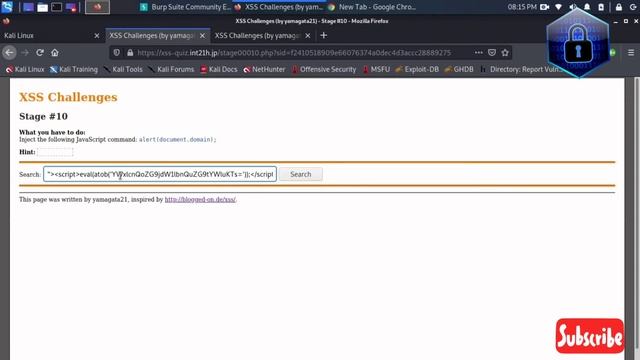Open the Directory: Report Vuln bookmark
640x360 pixels.
(521, 69)
